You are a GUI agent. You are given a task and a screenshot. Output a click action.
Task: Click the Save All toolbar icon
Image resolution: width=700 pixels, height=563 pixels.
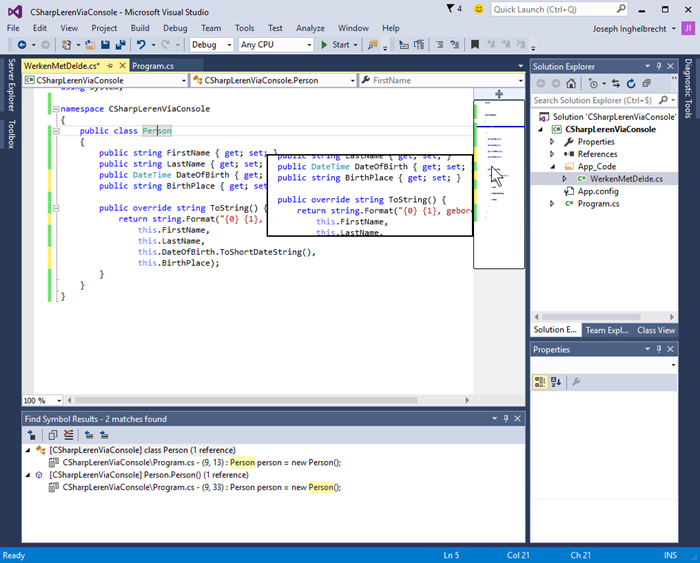(121, 45)
